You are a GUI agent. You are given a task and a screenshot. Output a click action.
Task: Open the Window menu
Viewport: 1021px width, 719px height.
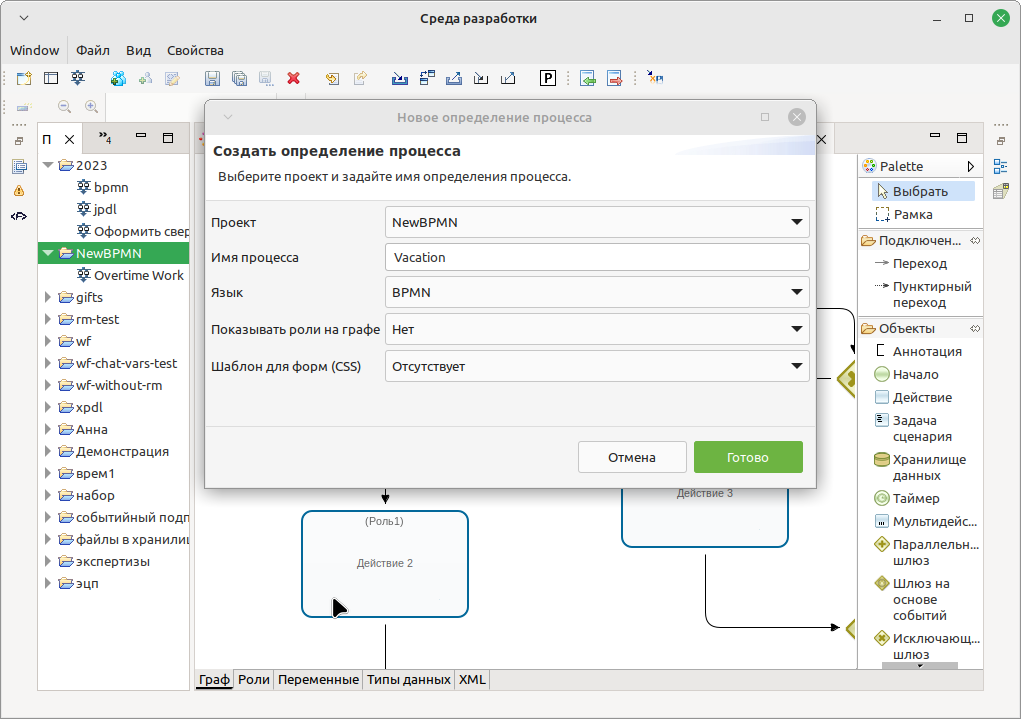tap(35, 50)
